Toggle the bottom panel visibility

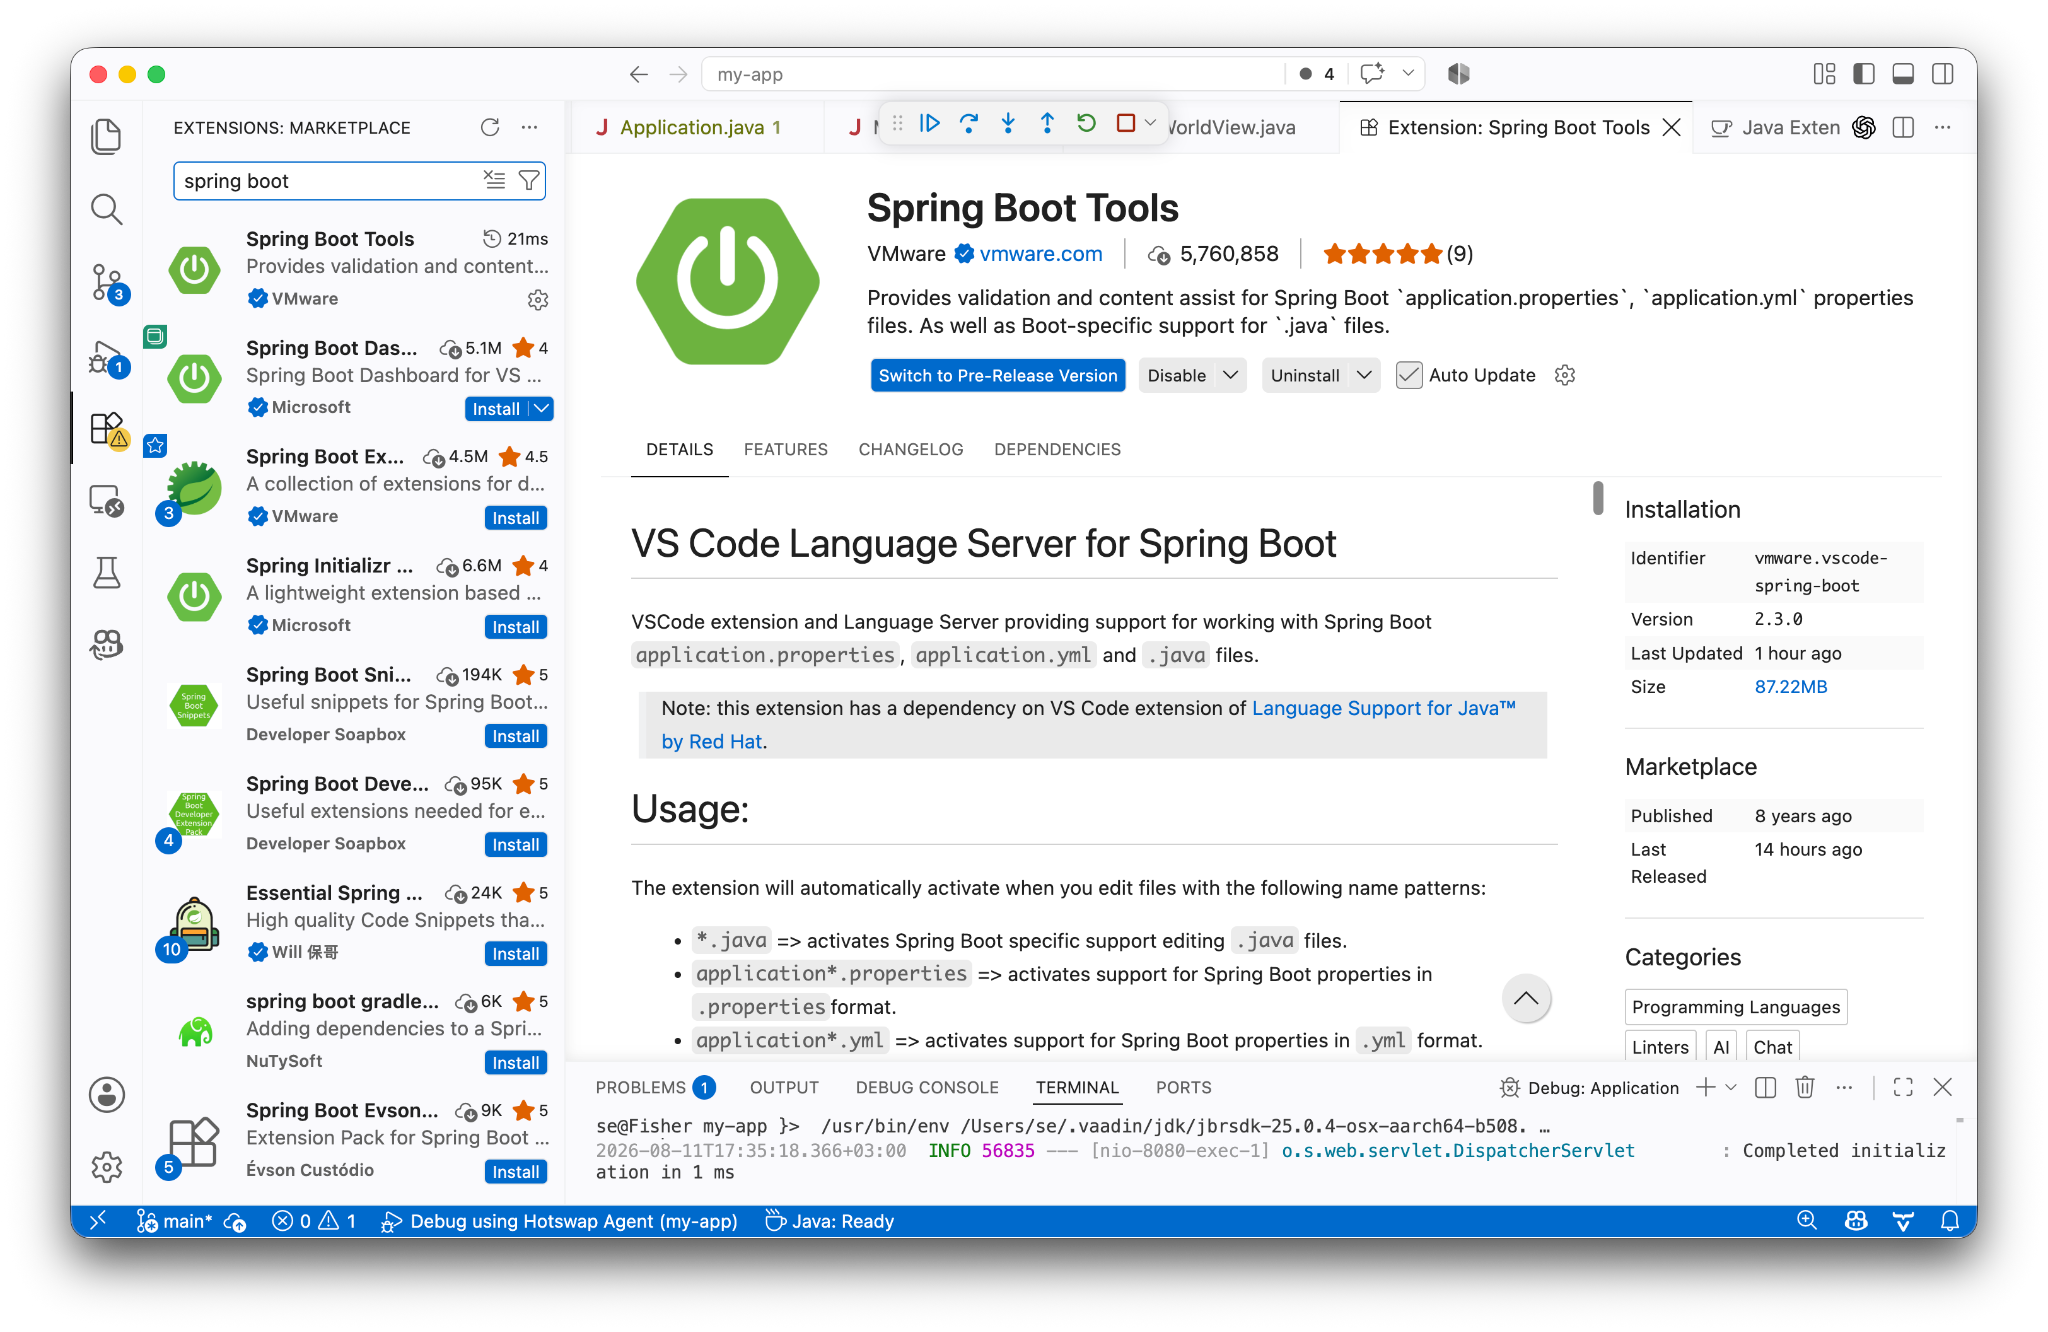tap(1903, 74)
